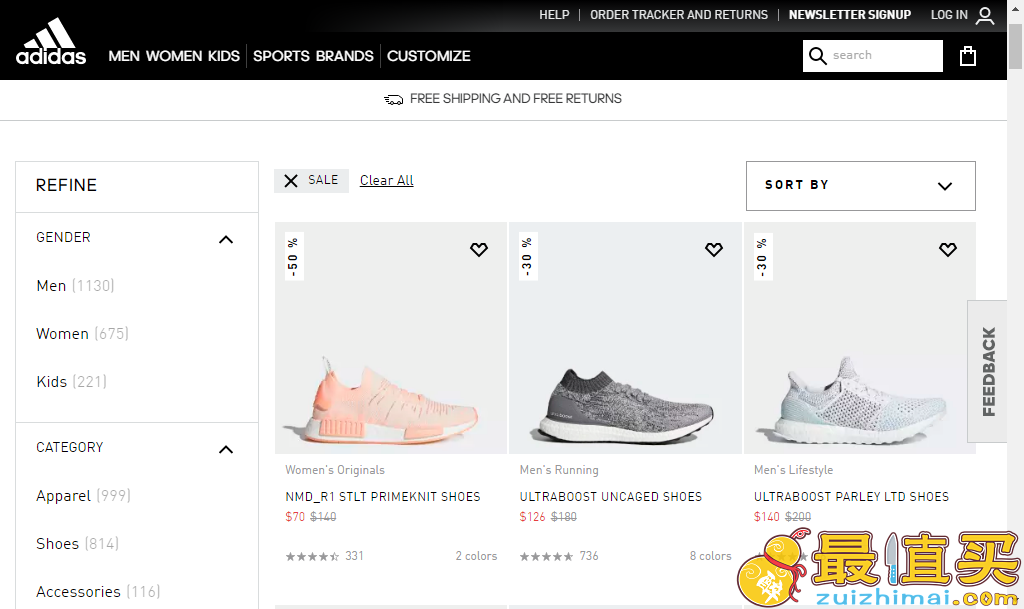This screenshot has width=1024, height=609.
Task: Click the free shipping and returns banner text
Action: (x=516, y=99)
